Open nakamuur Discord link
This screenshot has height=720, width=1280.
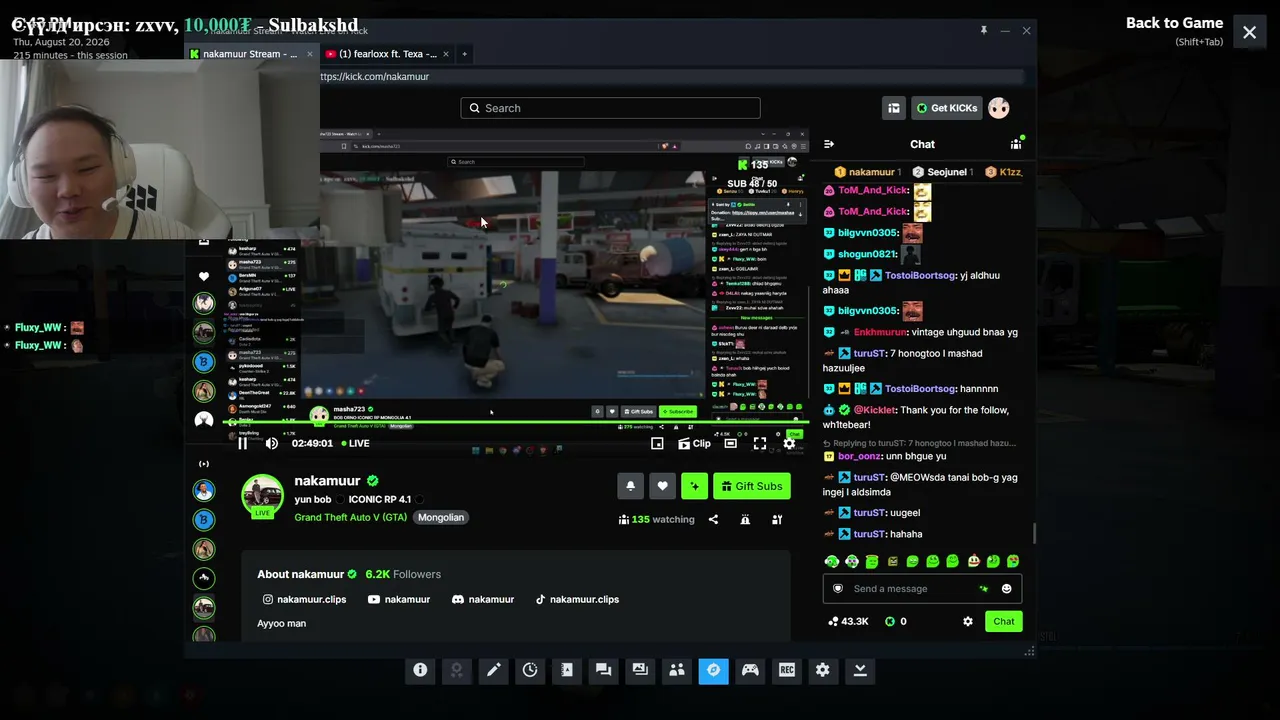pyautogui.click(x=483, y=599)
